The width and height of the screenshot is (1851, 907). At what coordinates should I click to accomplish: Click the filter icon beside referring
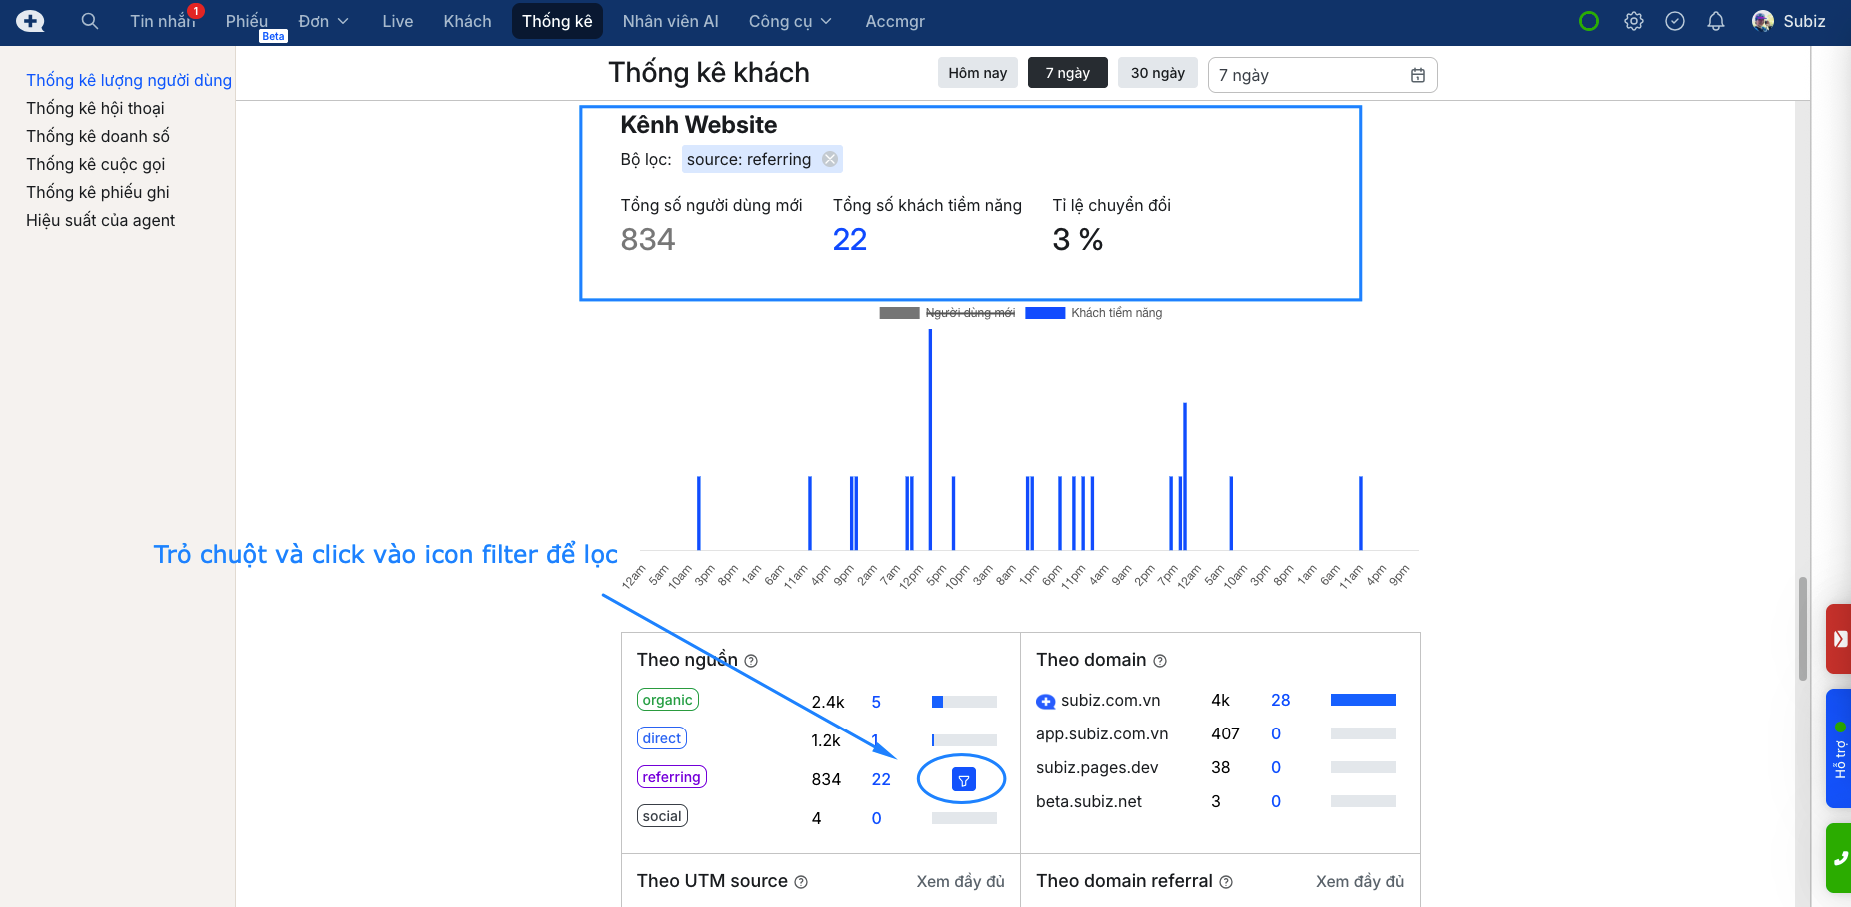[963, 780]
